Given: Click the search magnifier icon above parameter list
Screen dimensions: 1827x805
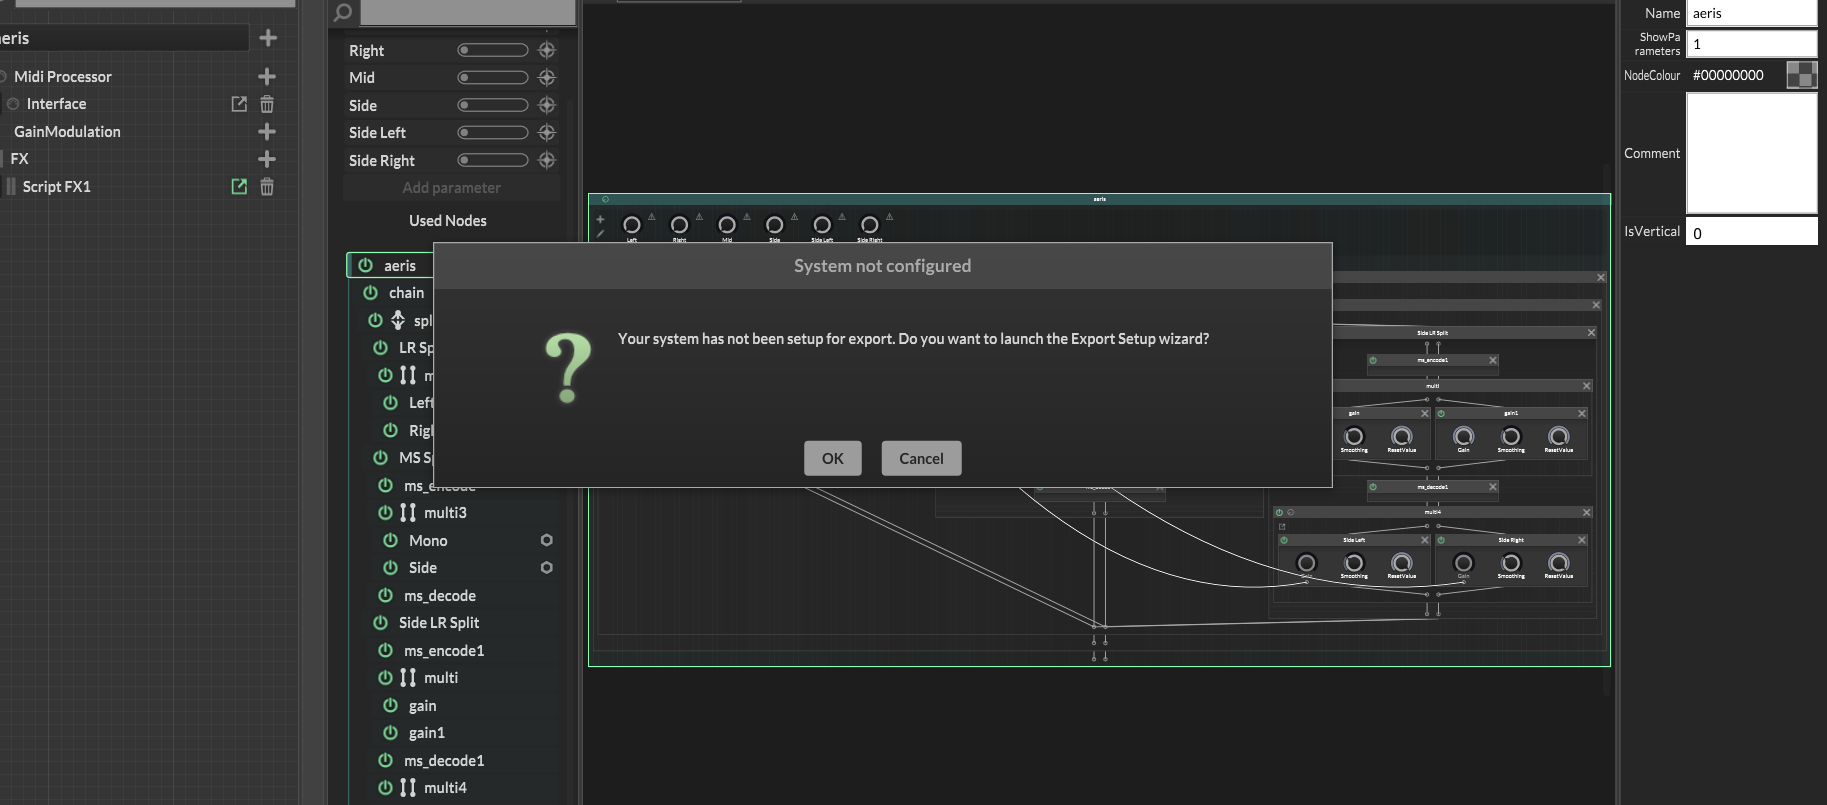Looking at the screenshot, I should coord(343,12).
